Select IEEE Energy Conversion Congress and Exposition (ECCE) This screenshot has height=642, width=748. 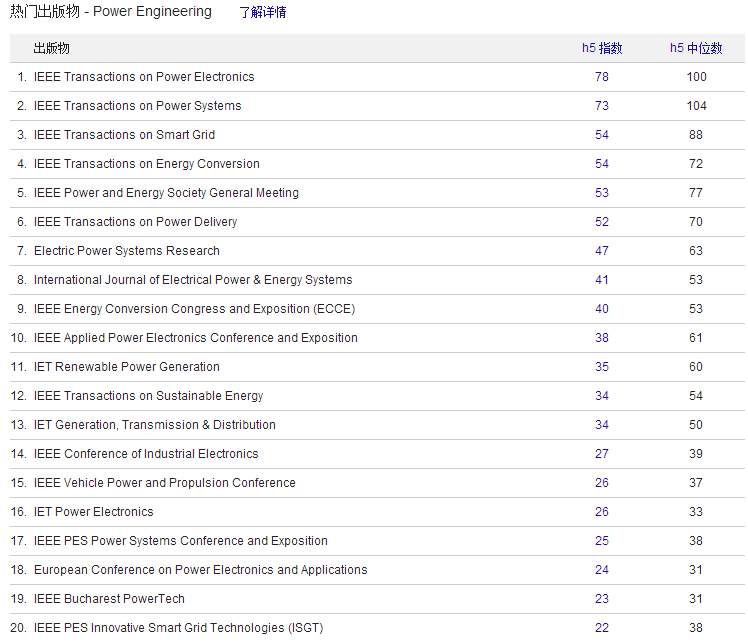195,309
